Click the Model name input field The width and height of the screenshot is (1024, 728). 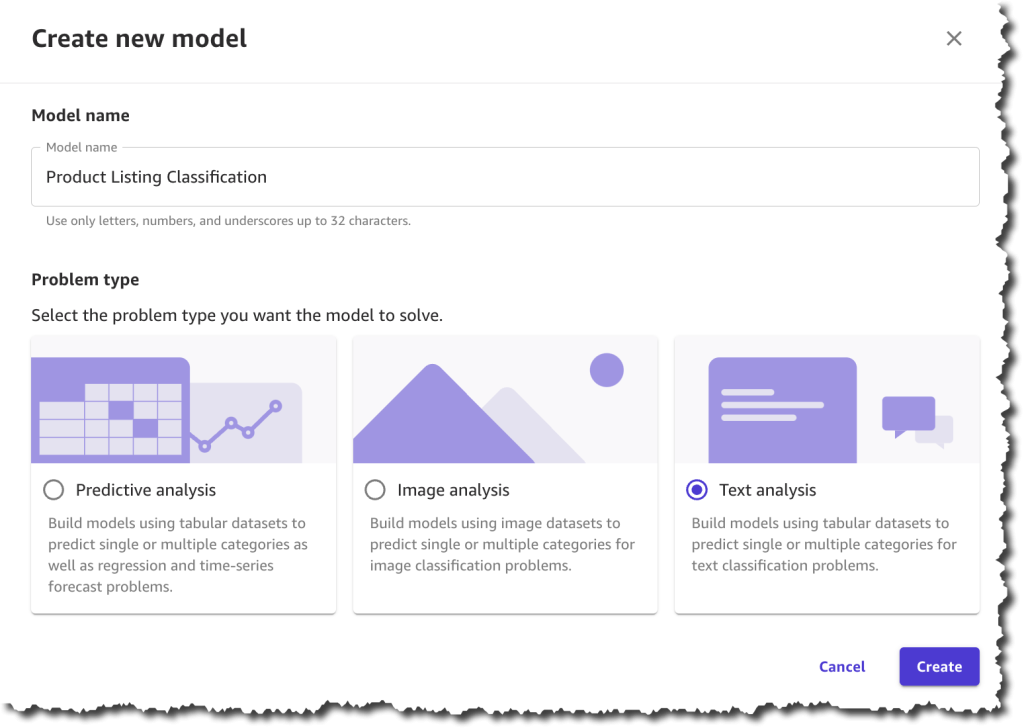[x=505, y=177]
